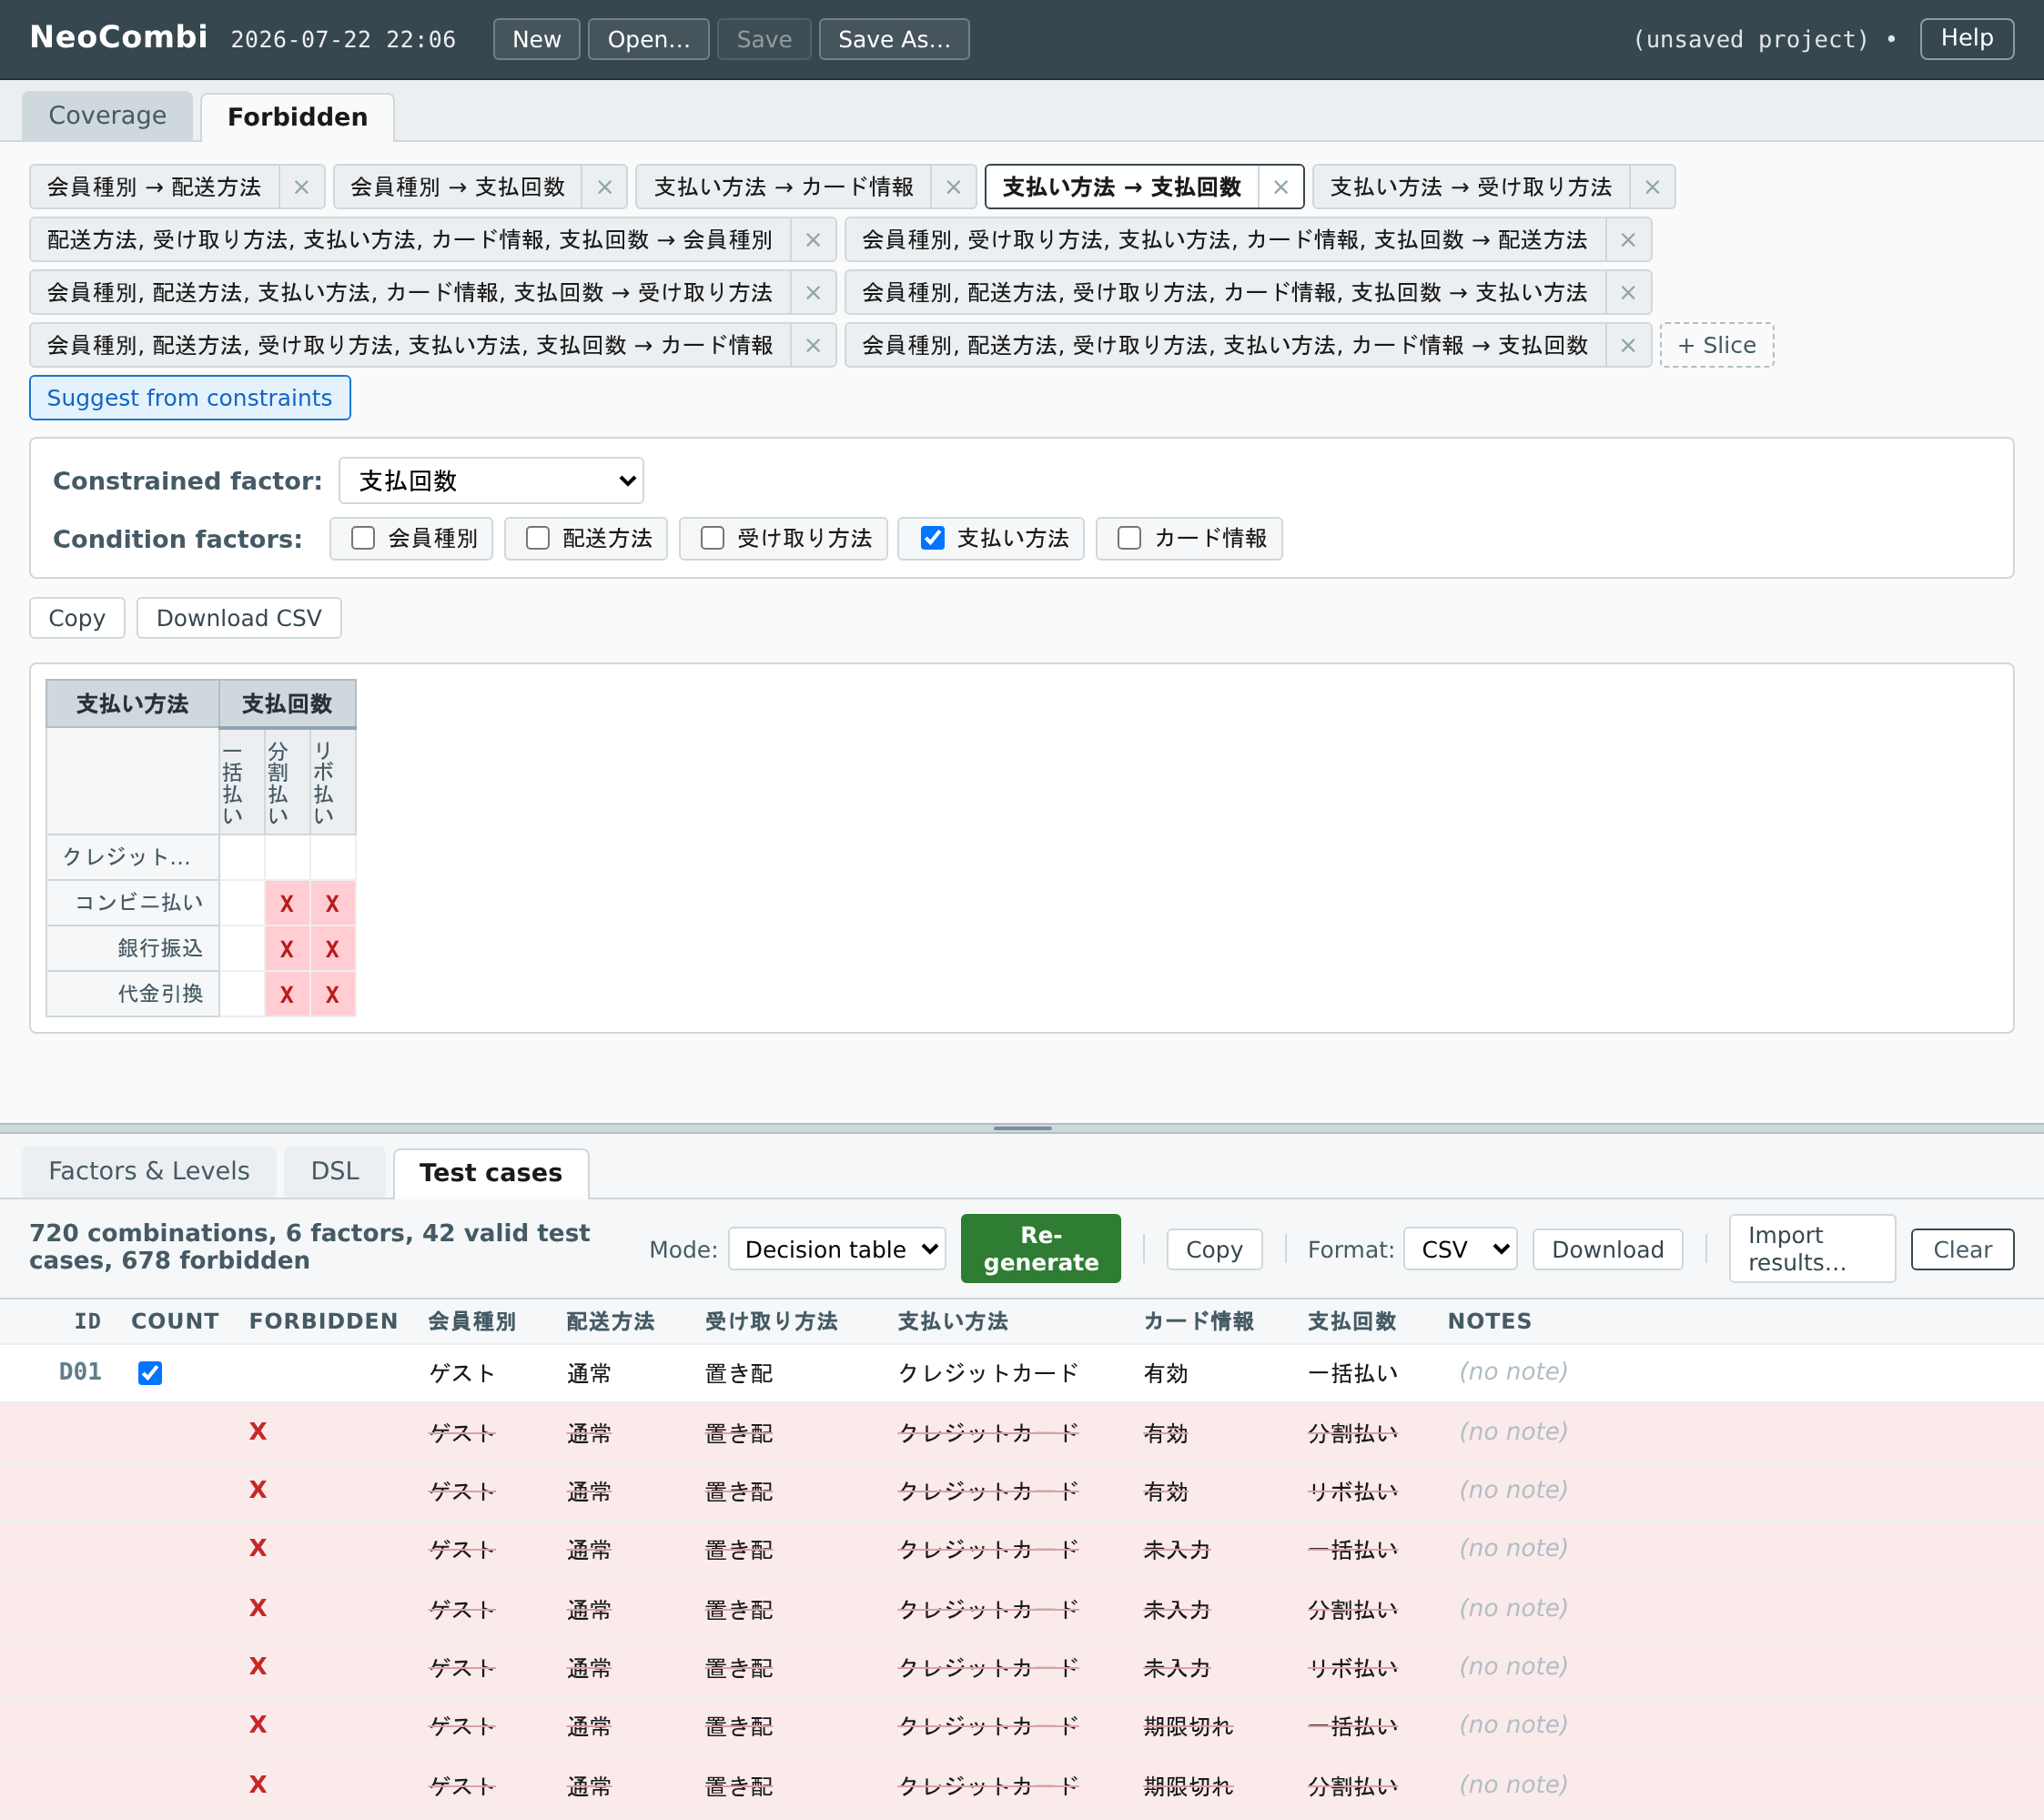Remove the slice ending in → 会員種別
Image resolution: width=2044 pixels, height=1820 pixels.
coord(813,240)
